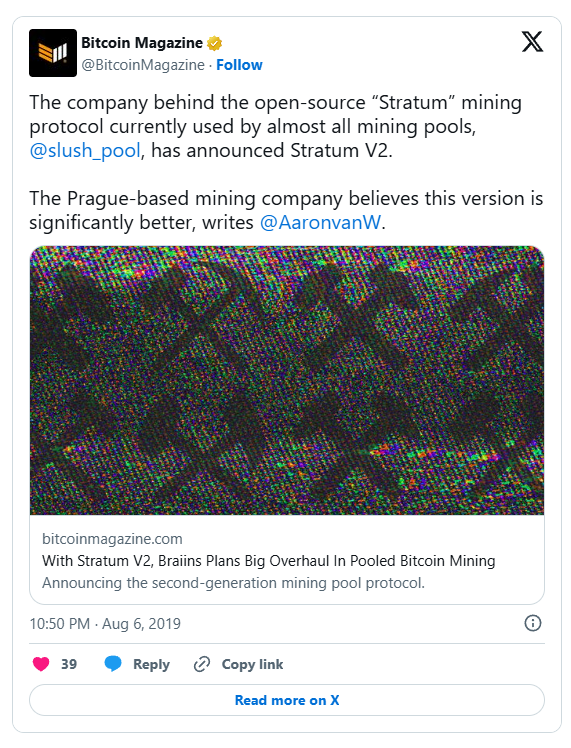571x748 pixels.
Task: Click the blue reply bubble icon
Action: (113, 664)
